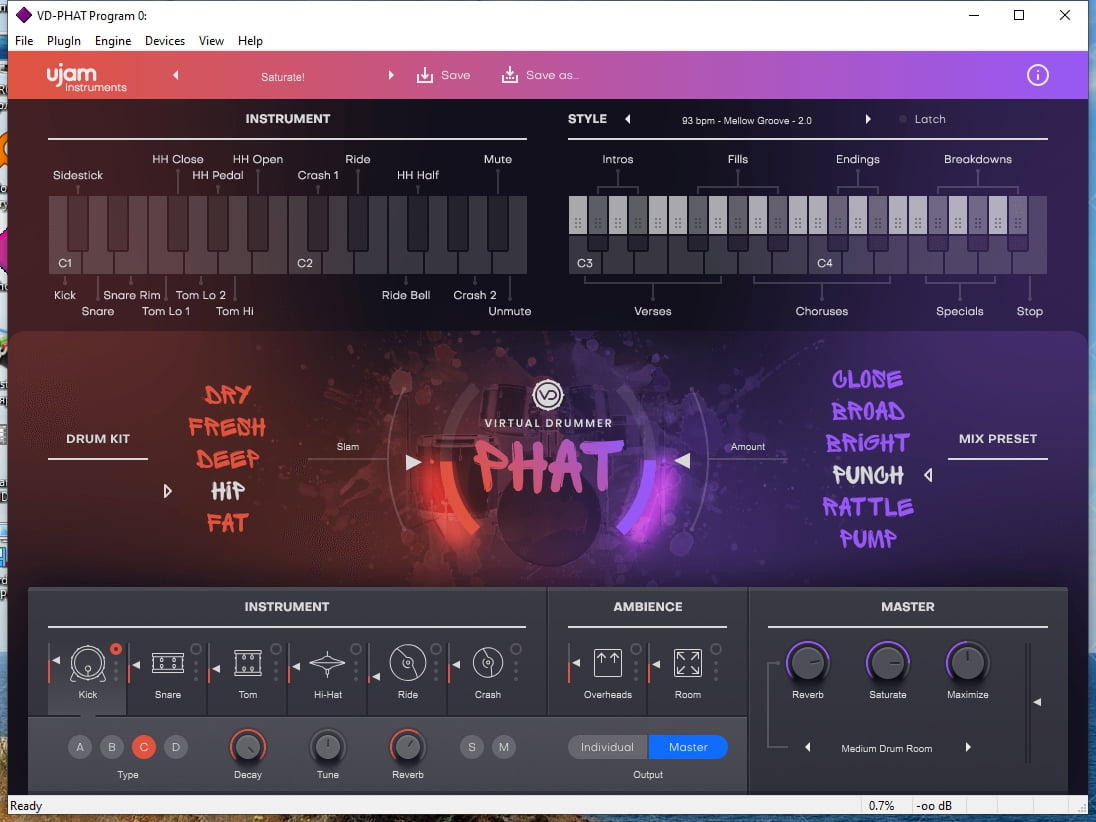1096x822 pixels.
Task: Open the Devices menu
Action: (165, 41)
